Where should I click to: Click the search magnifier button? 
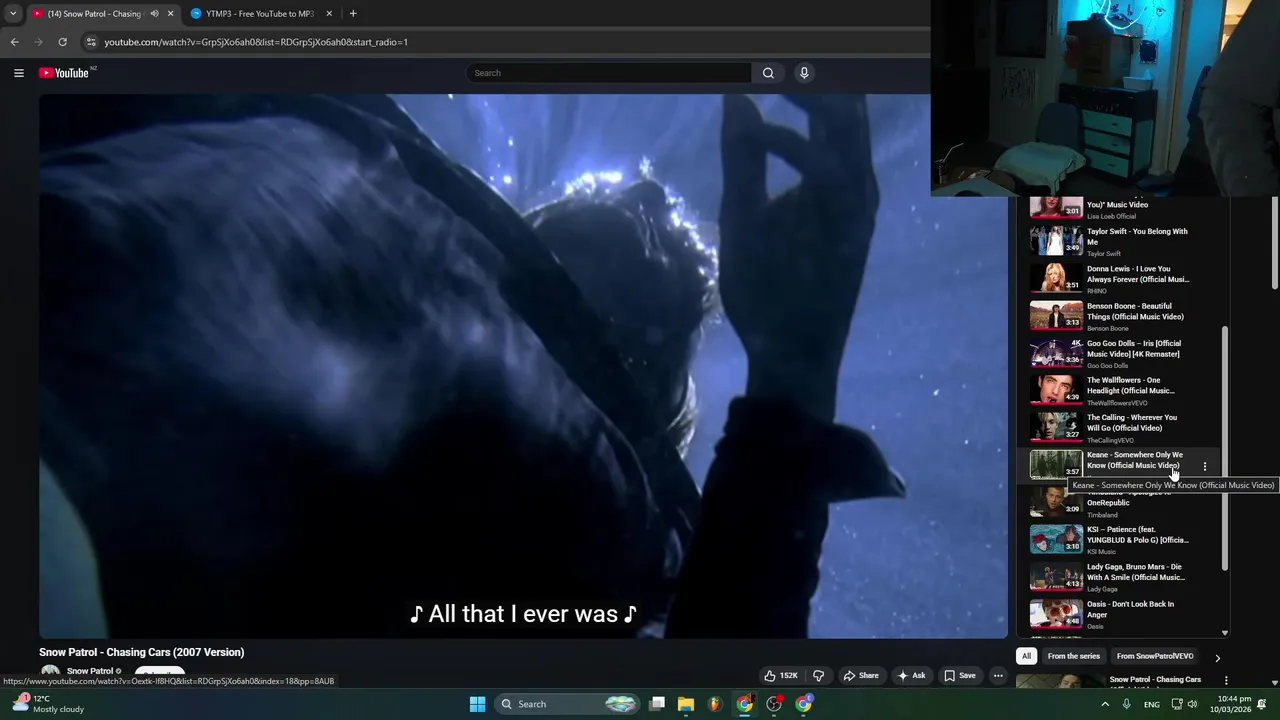click(768, 73)
